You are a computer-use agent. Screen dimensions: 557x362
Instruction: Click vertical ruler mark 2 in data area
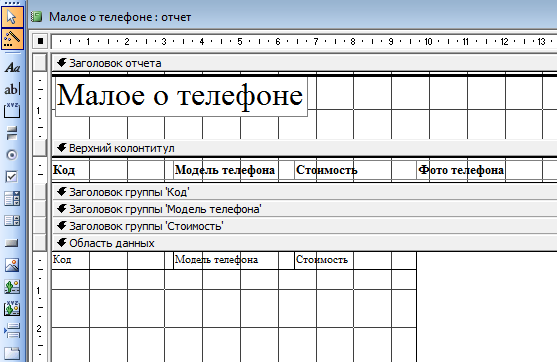click(x=39, y=328)
